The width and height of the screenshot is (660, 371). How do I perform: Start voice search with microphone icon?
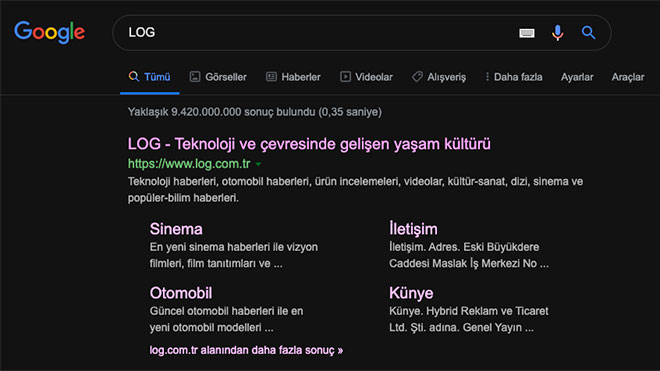coord(557,33)
